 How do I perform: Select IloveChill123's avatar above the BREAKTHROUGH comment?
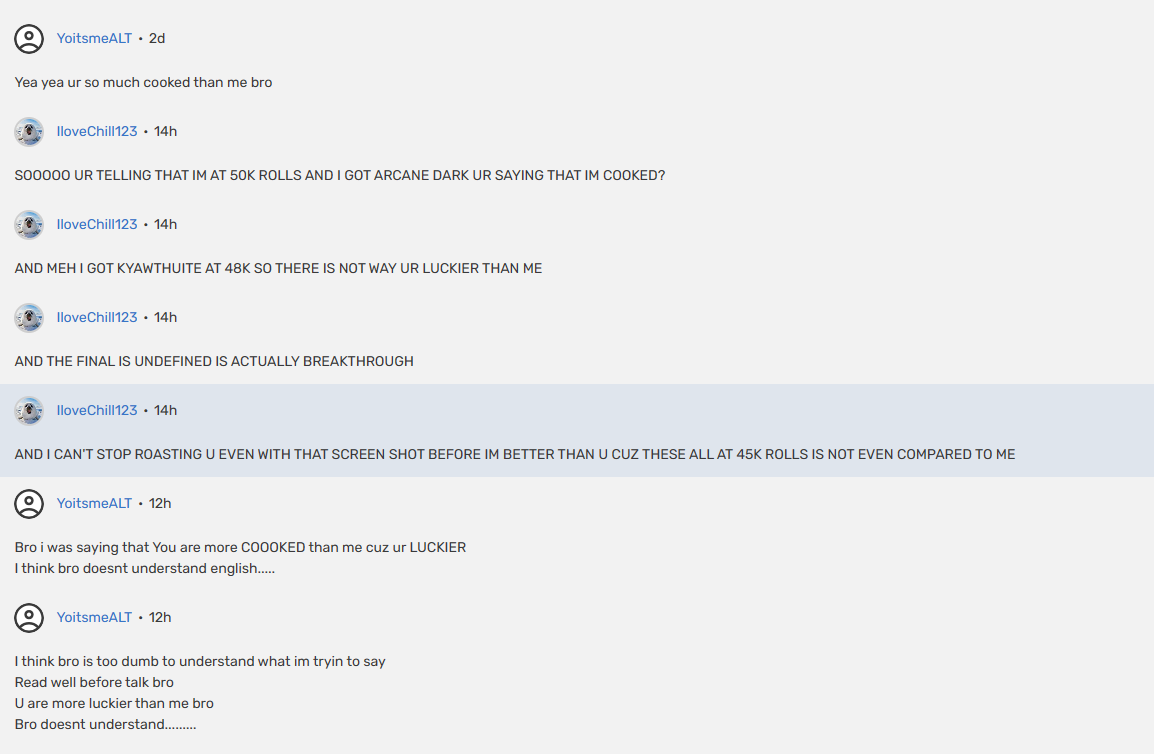29,318
